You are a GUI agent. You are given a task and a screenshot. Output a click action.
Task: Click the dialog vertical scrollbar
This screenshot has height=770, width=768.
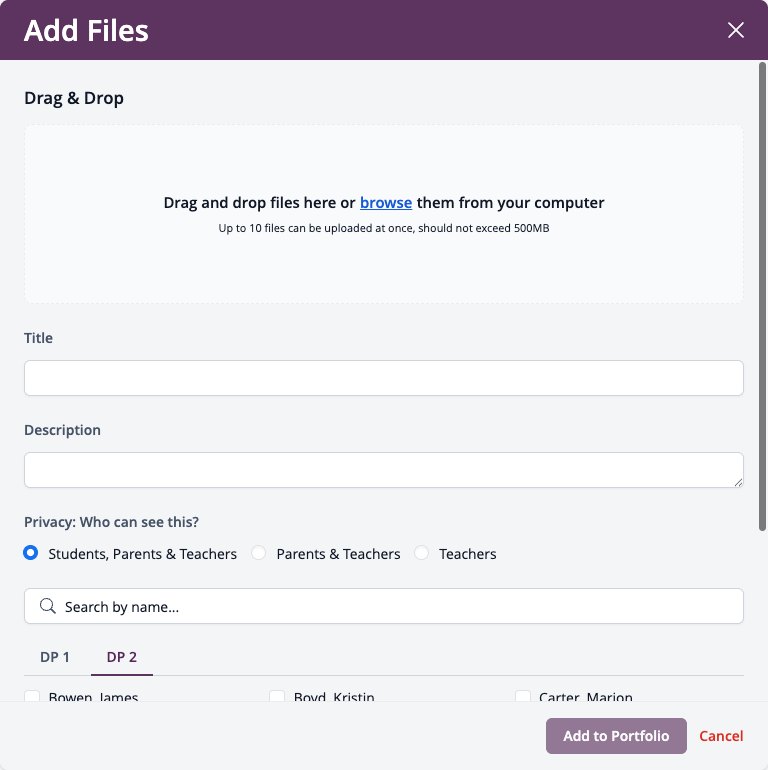[762, 297]
